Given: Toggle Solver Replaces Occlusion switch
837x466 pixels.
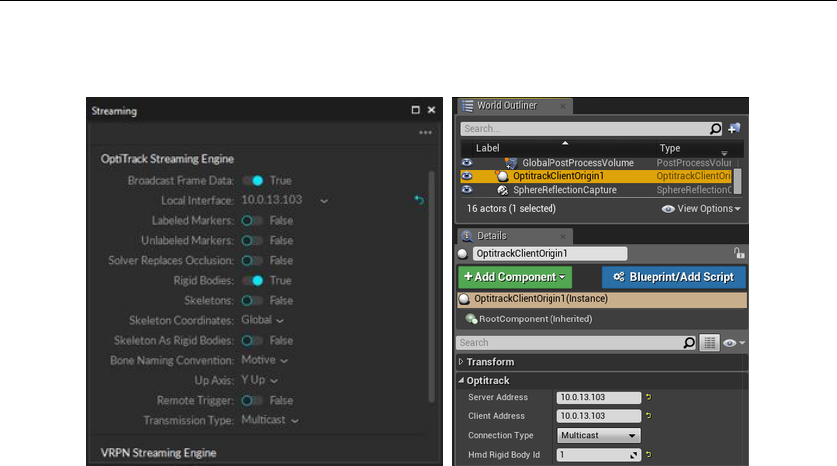Looking at the screenshot, I should [x=252, y=260].
